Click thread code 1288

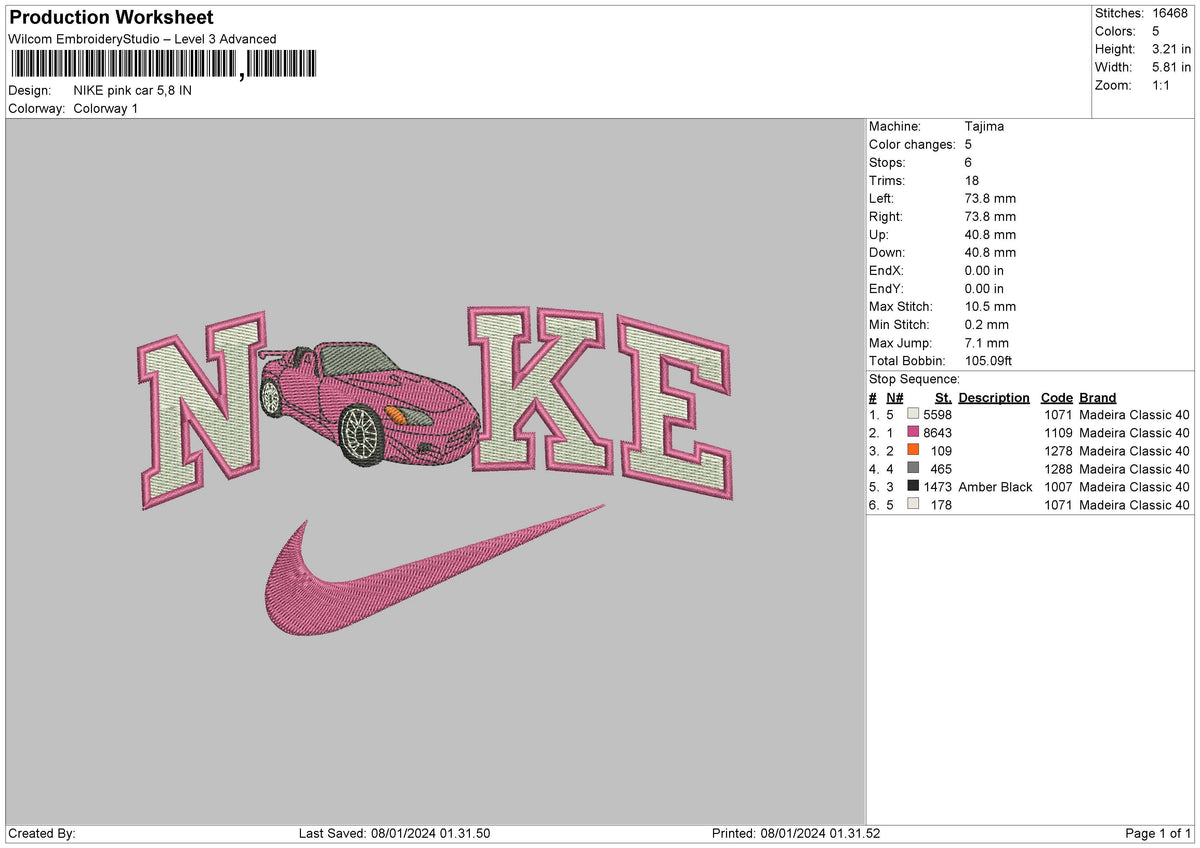tap(1058, 469)
